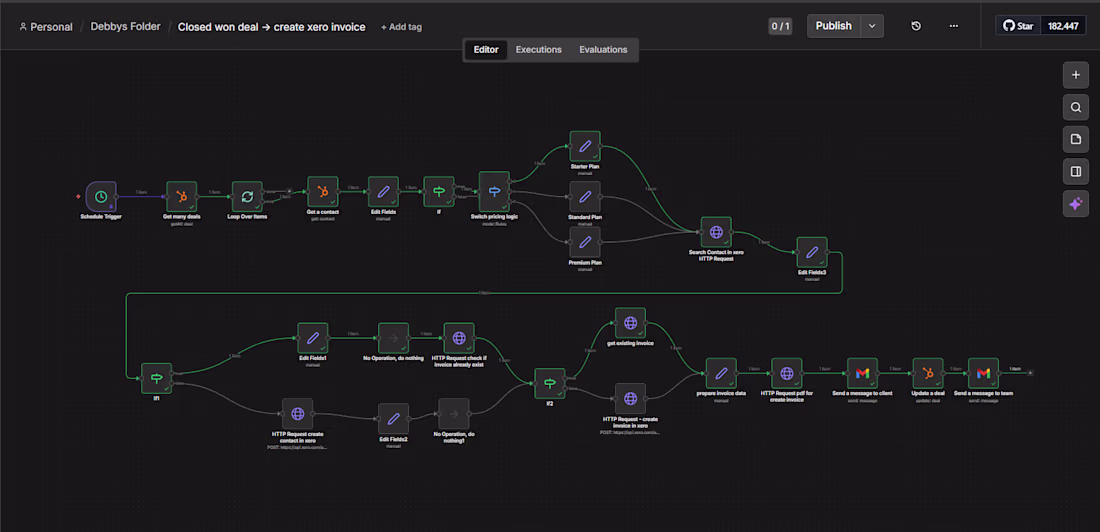Select the Schedule Trigger node
This screenshot has width=1100, height=532.
coord(101,197)
